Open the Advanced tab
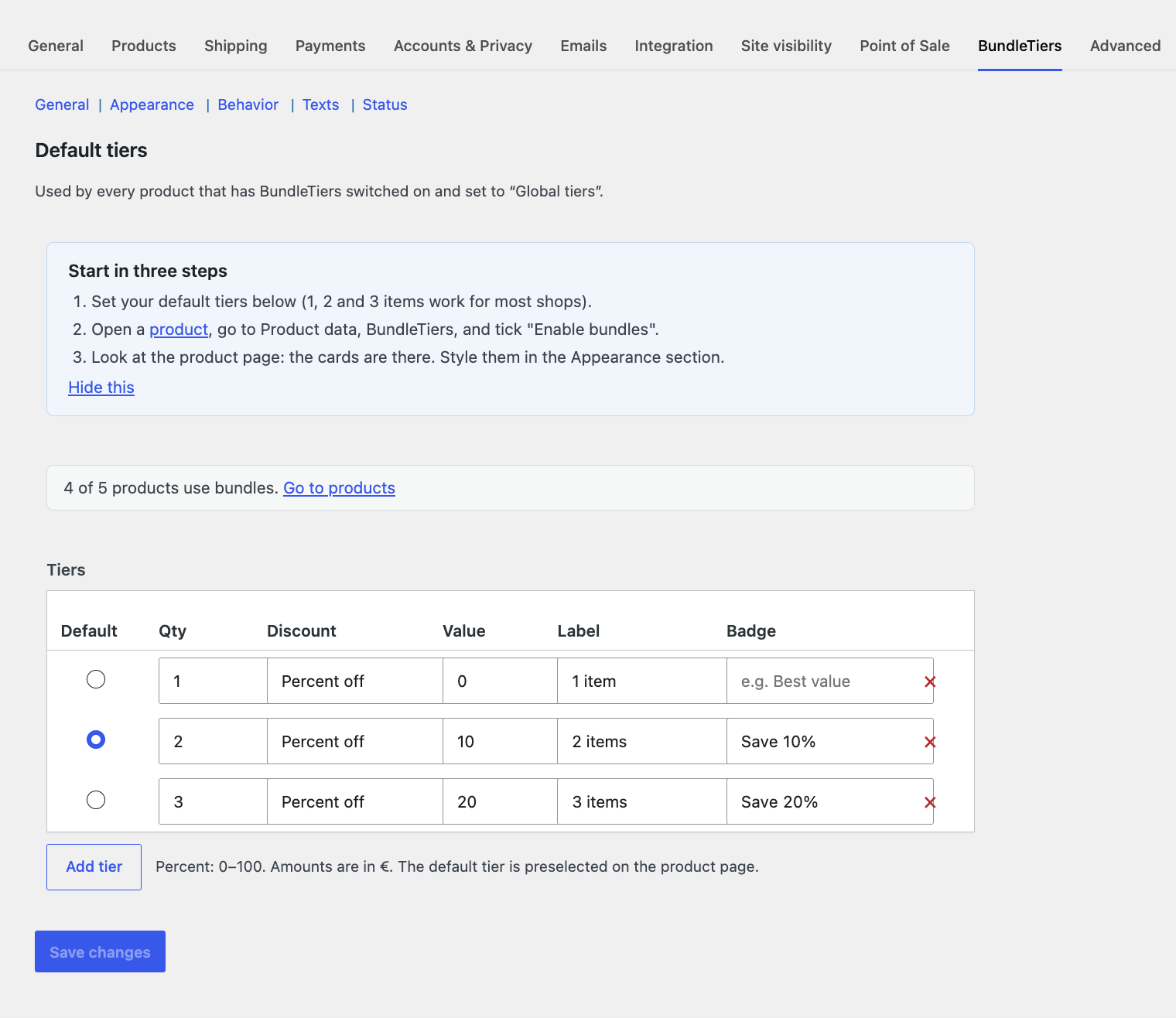 (1125, 46)
